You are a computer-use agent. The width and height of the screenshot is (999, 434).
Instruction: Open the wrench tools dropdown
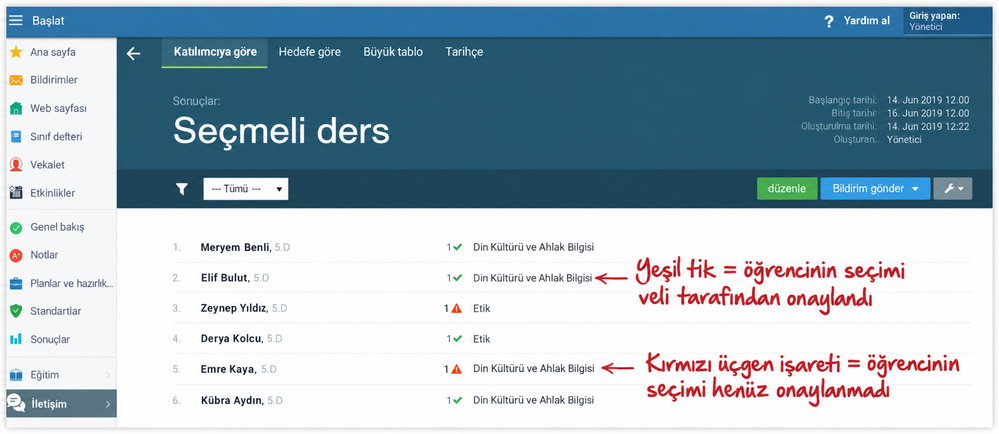952,189
